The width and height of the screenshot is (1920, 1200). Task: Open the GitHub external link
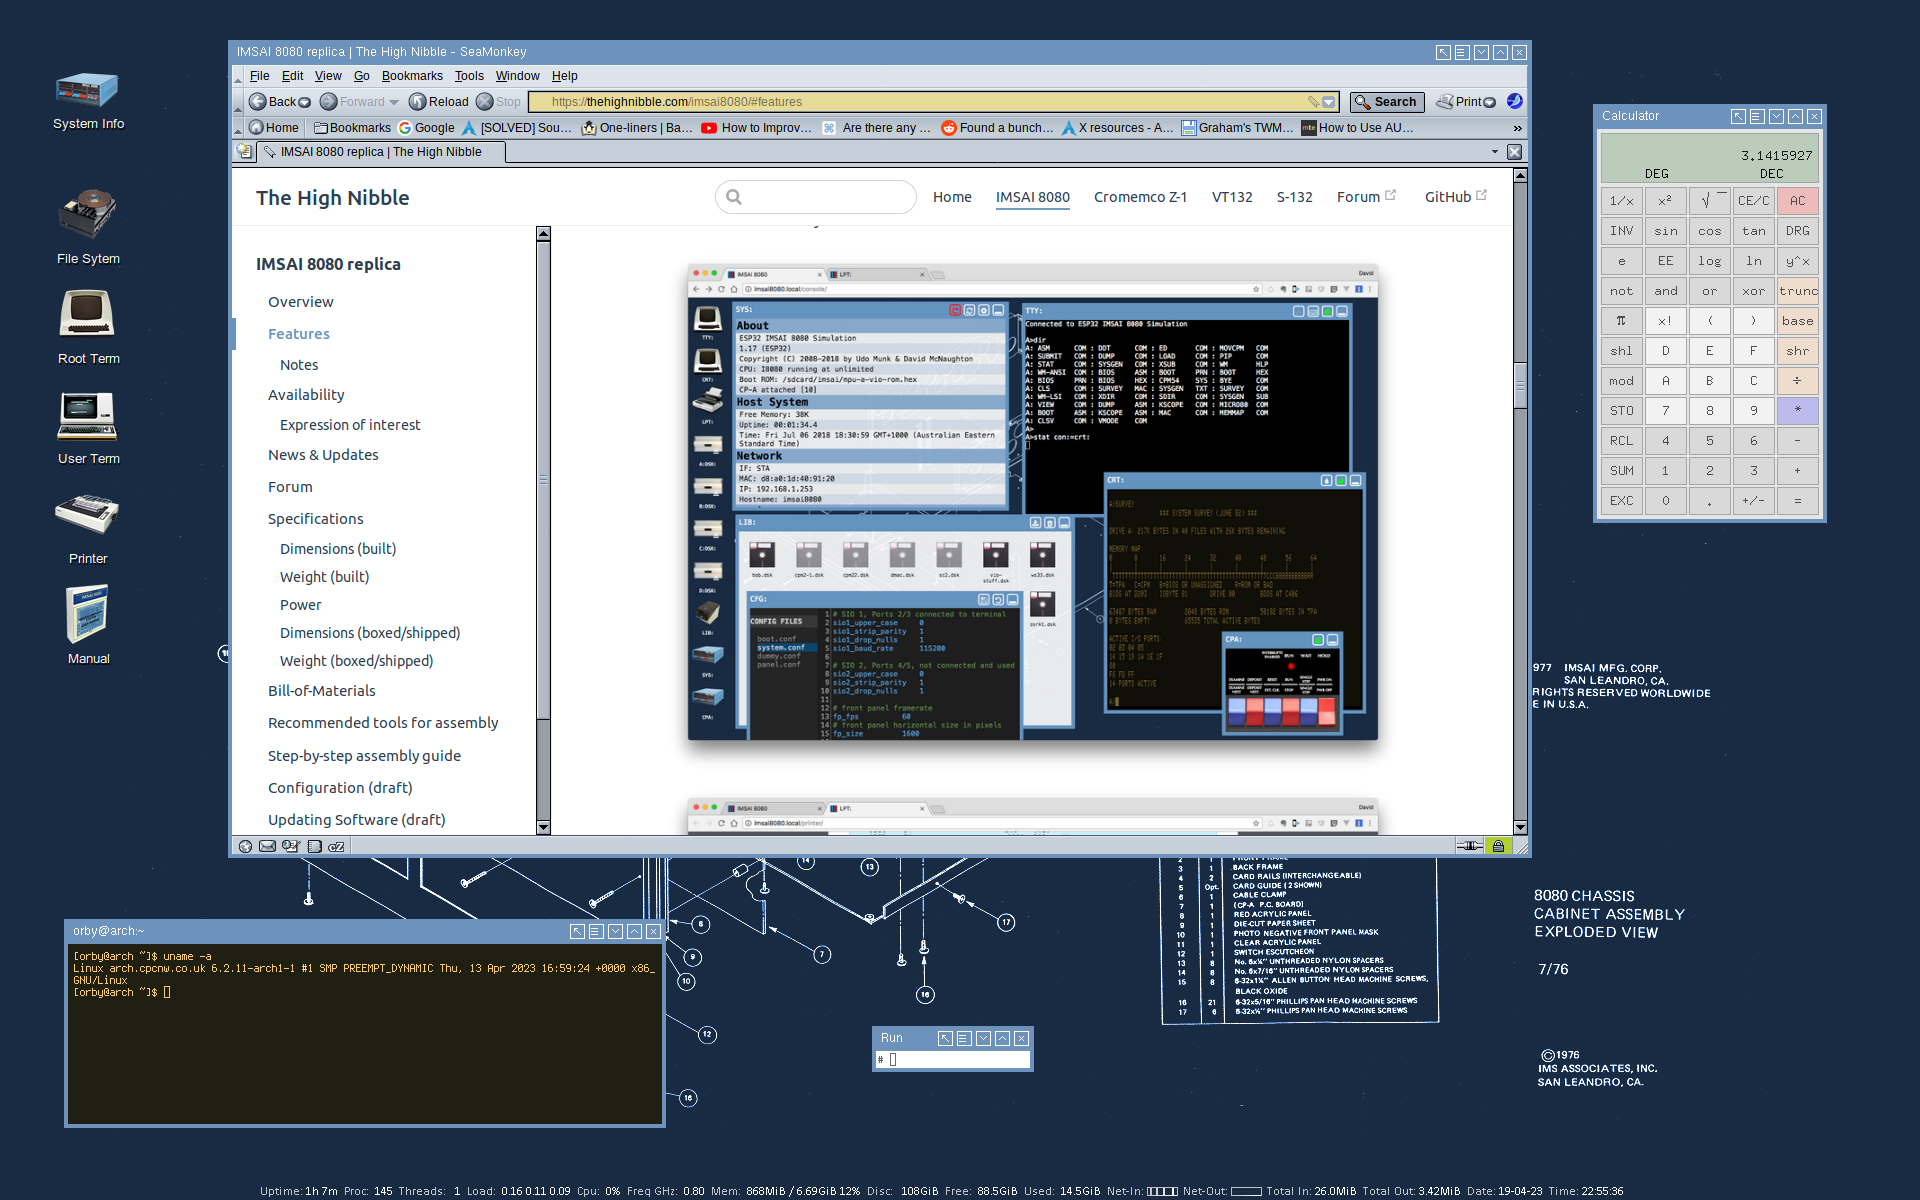click(1455, 197)
